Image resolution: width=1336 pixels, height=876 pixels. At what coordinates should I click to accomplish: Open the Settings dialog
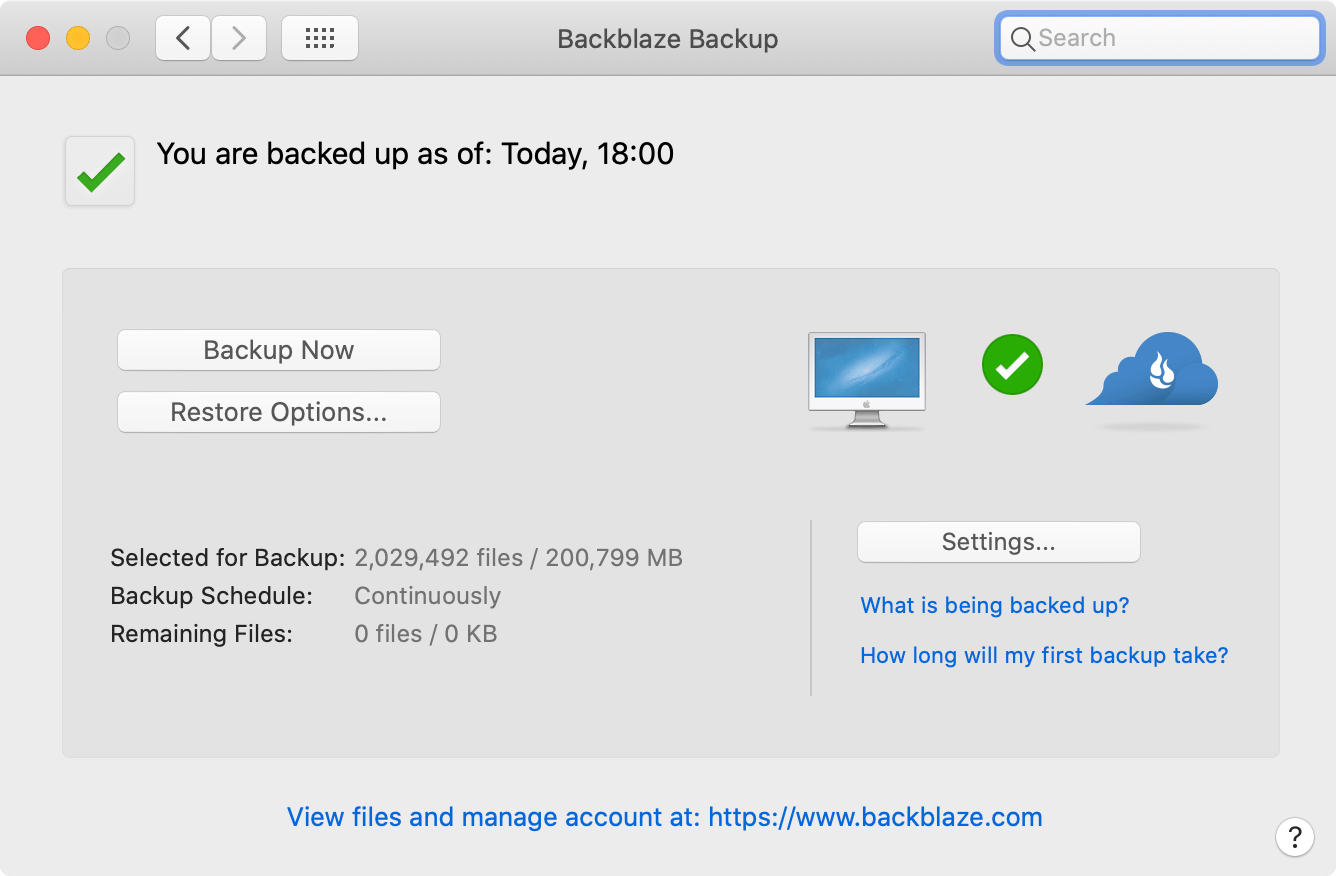tap(998, 541)
